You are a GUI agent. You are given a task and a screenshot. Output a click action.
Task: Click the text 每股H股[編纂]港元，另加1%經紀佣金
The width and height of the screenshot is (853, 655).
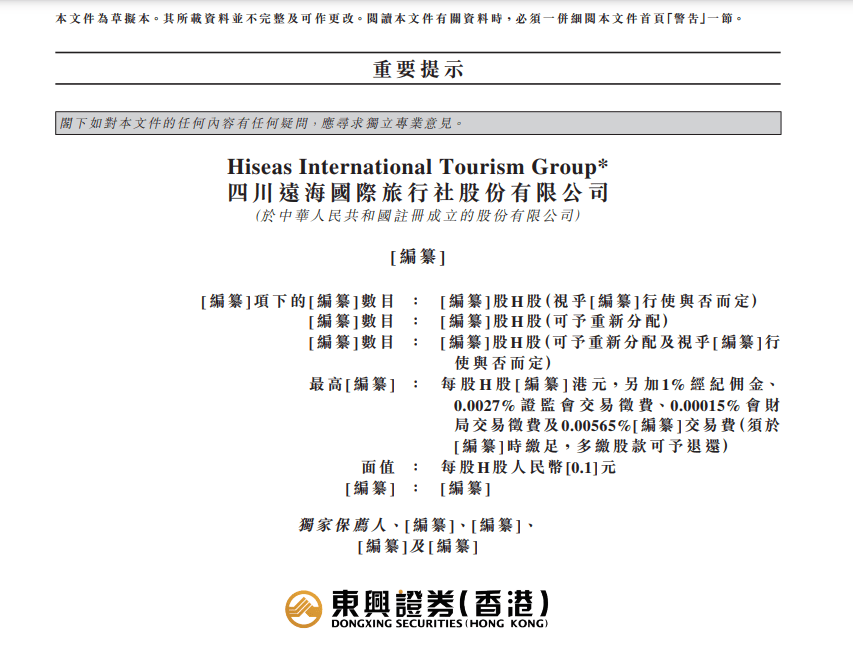[x=603, y=384]
